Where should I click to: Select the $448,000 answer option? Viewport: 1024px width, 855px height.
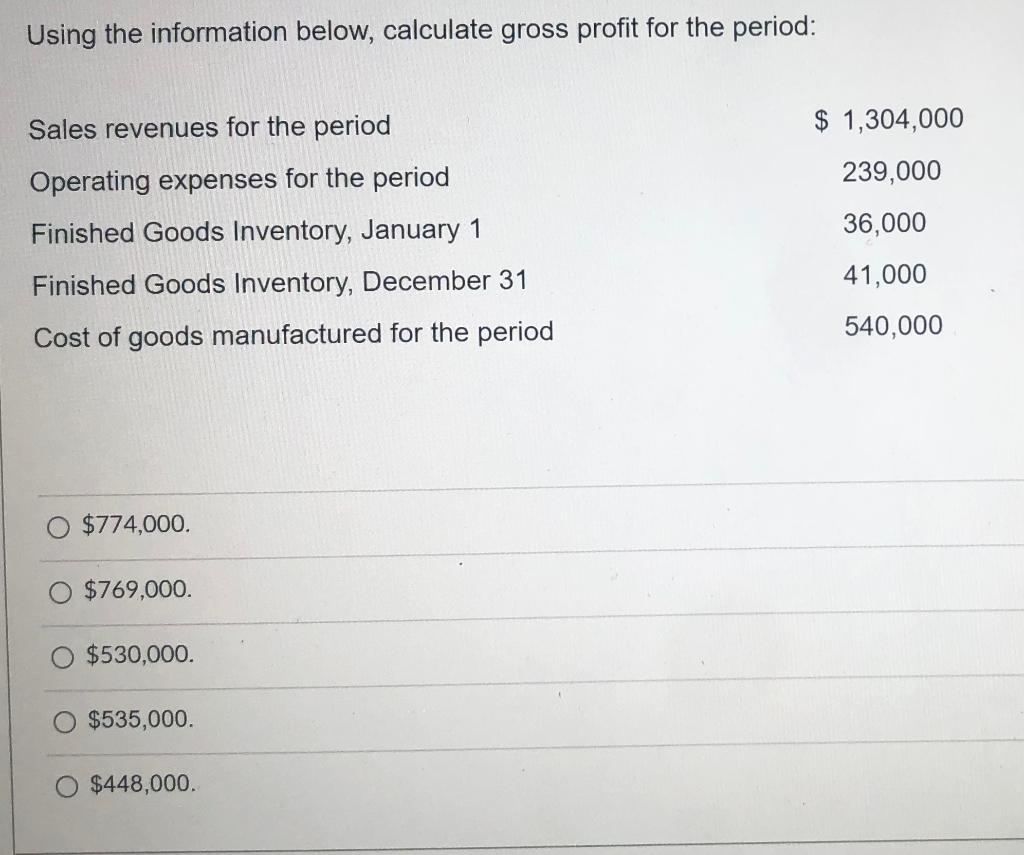tap(68, 787)
